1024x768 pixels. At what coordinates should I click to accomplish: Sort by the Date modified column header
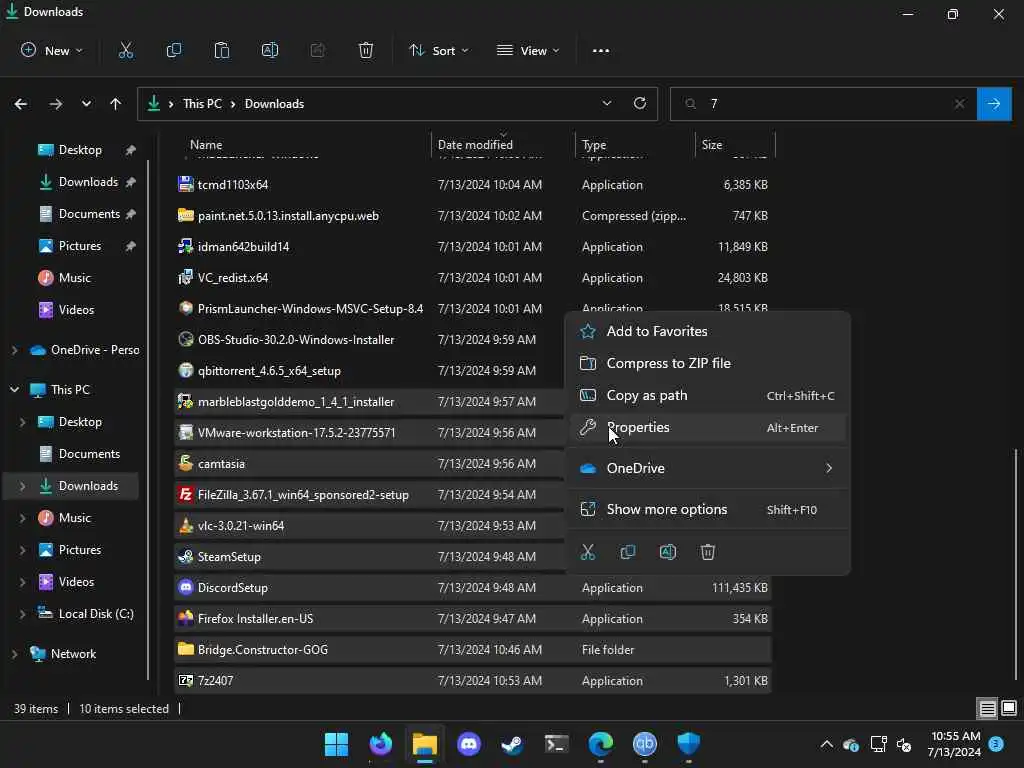coord(503,144)
